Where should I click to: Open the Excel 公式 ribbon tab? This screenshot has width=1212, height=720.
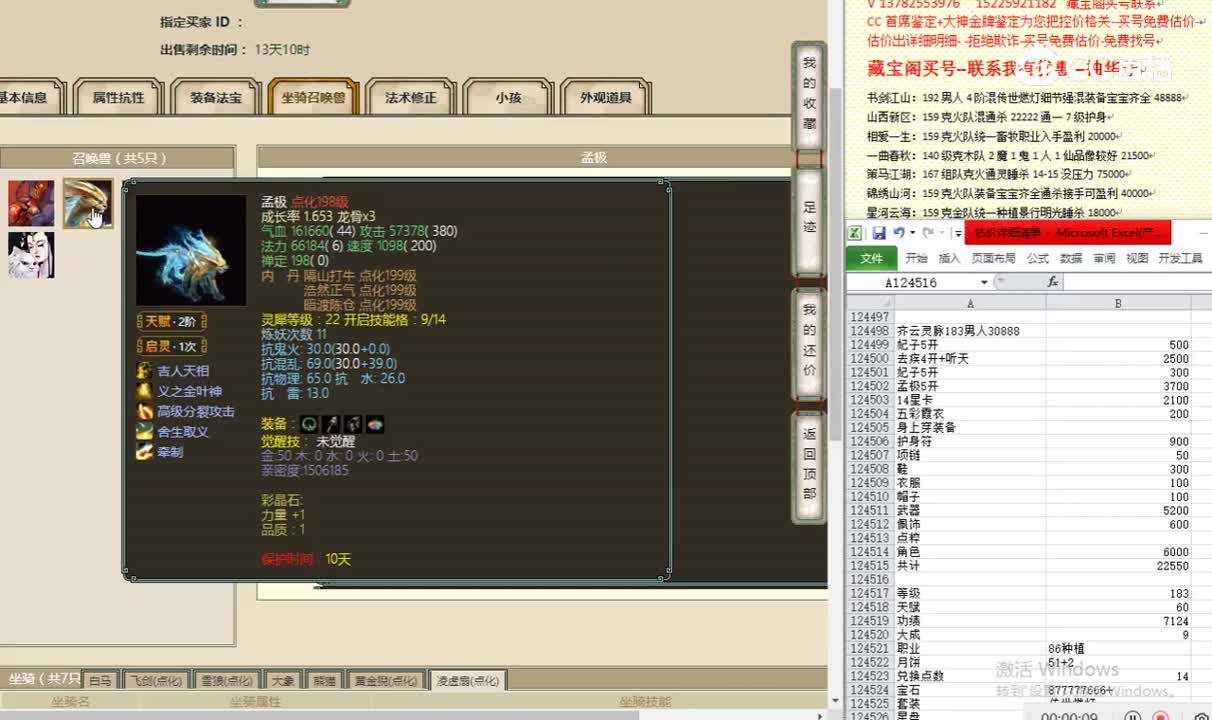point(1037,258)
